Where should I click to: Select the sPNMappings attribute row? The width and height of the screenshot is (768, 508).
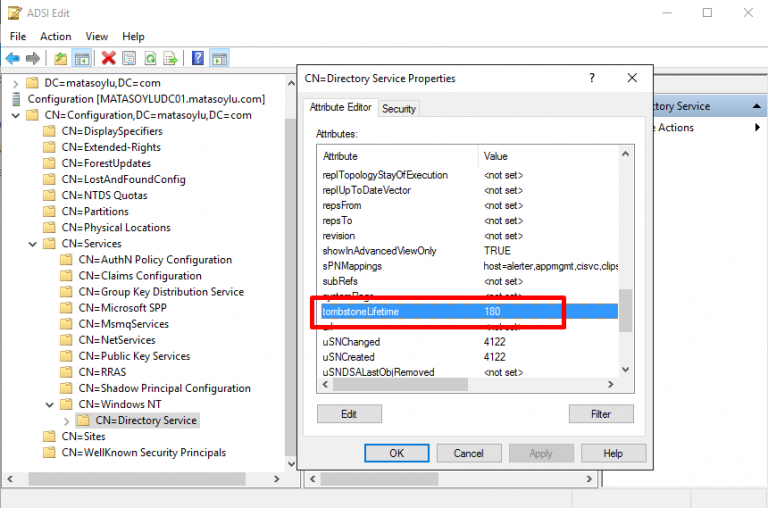(469, 266)
